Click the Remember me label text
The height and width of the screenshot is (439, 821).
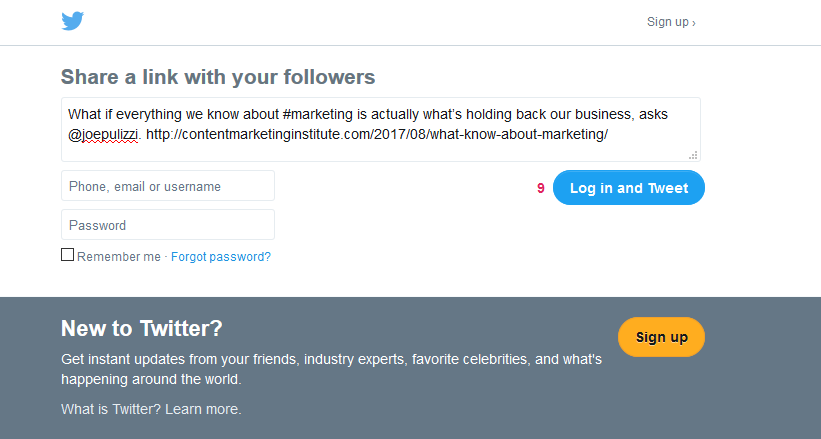119,257
